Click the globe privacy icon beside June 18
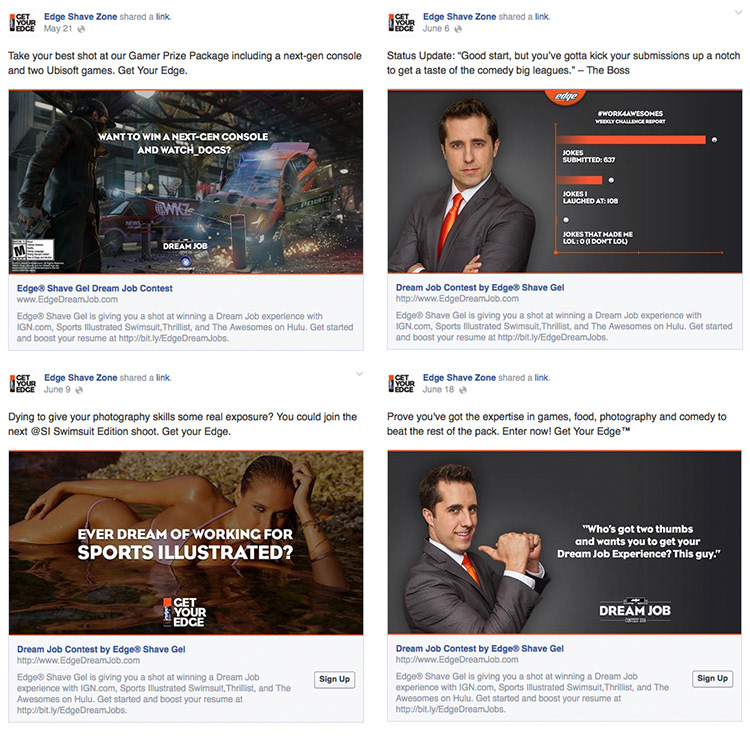Screen dimensions: 750x748 coord(463,390)
